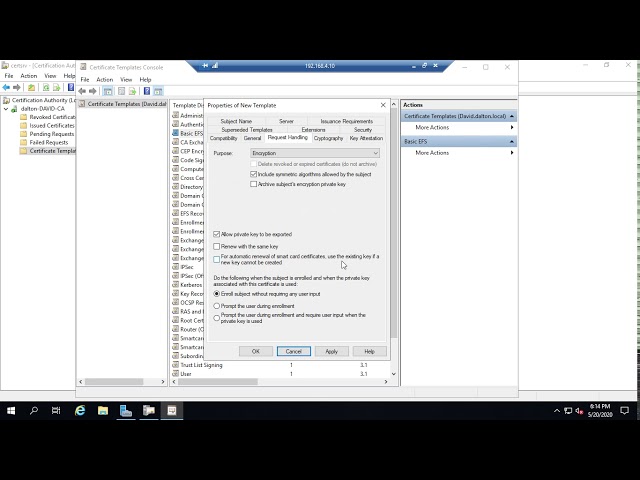Open taskbar Search
Viewport: 640px width, 480px height.
click(x=34, y=411)
